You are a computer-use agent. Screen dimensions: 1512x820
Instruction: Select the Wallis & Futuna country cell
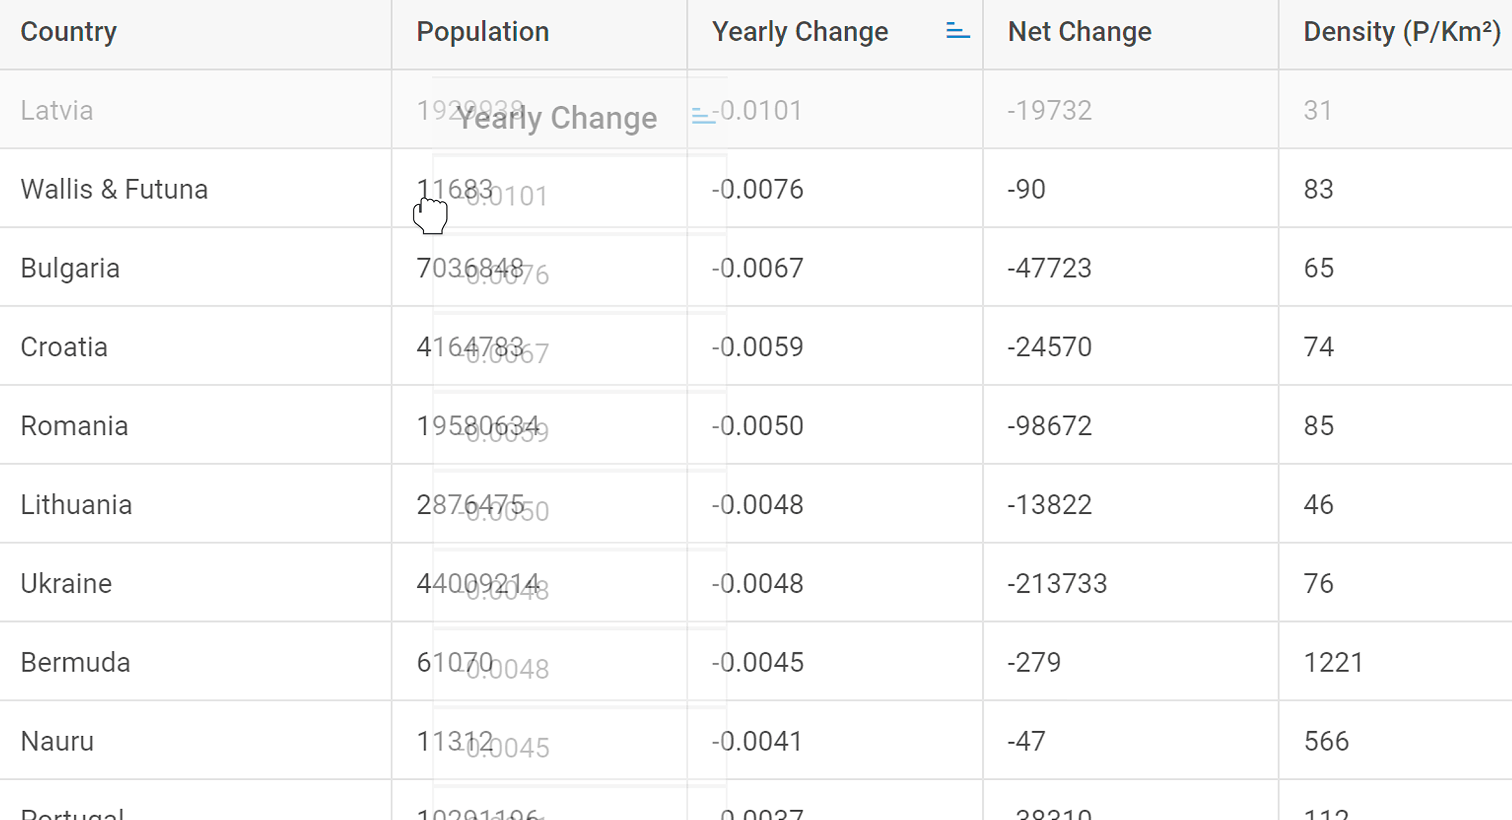pyautogui.click(x=195, y=189)
